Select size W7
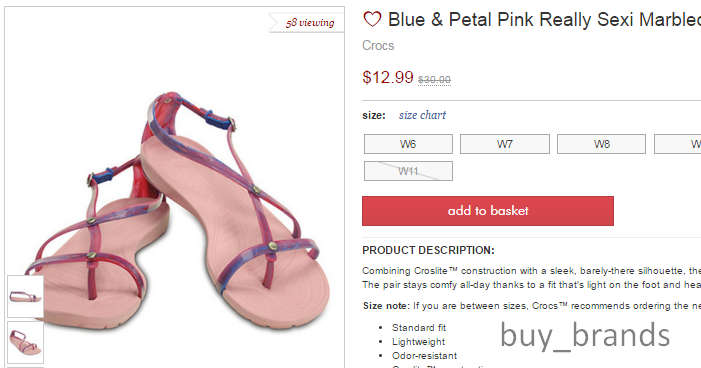 [x=505, y=144]
